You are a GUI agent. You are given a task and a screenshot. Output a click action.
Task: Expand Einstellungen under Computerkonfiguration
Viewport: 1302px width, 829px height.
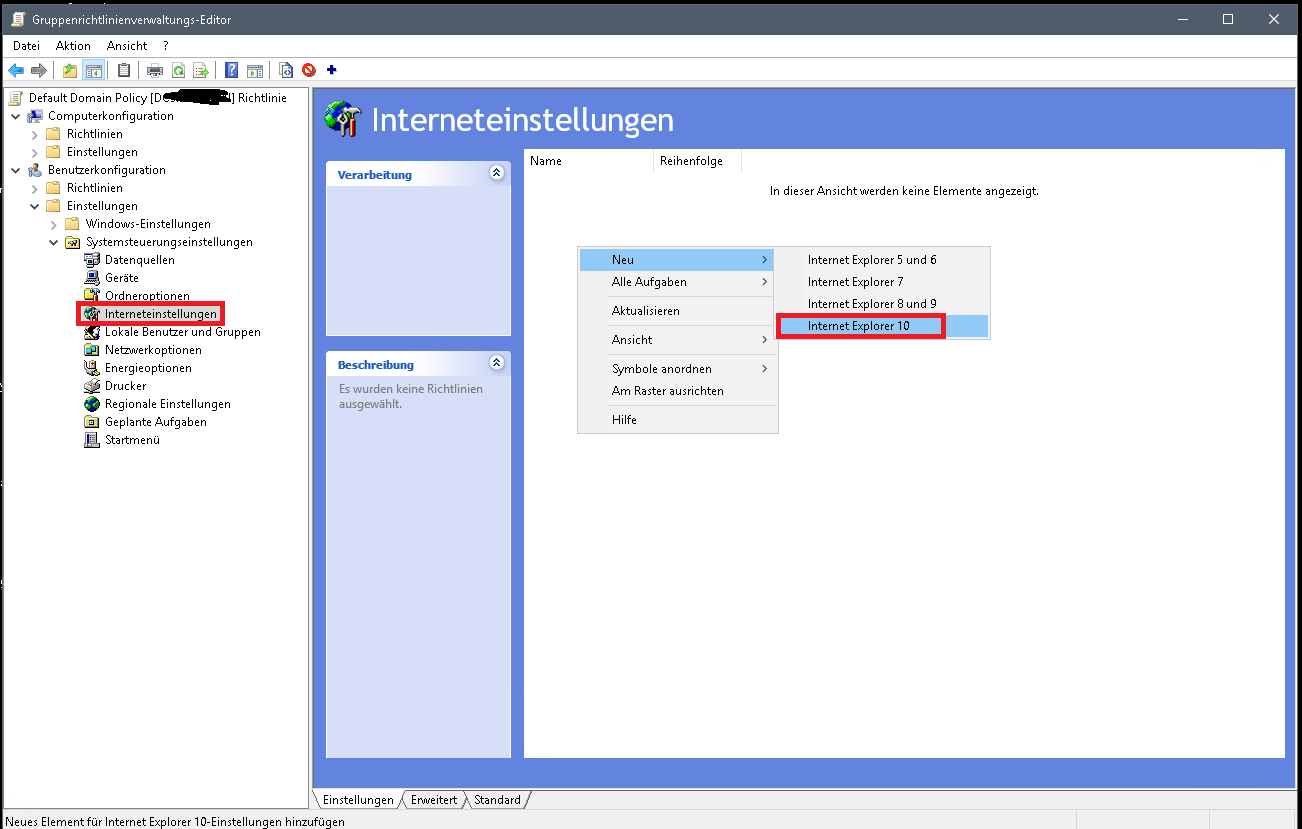tap(34, 152)
